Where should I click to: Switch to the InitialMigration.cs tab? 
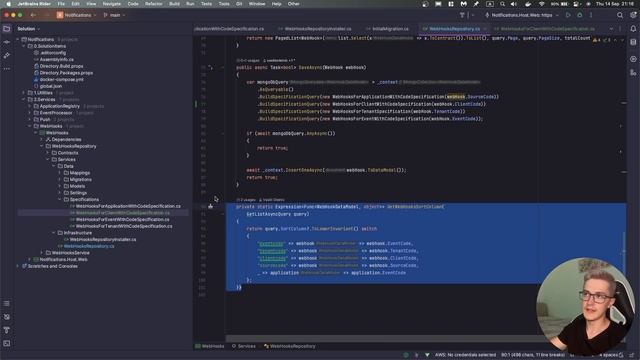[388, 29]
